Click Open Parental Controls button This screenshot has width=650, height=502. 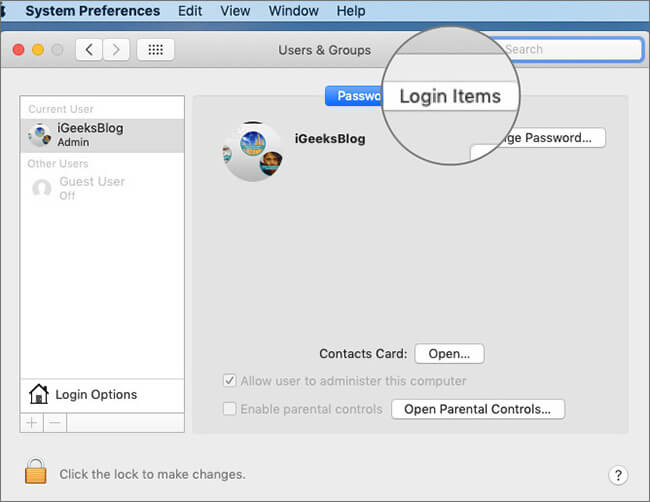pyautogui.click(x=477, y=409)
